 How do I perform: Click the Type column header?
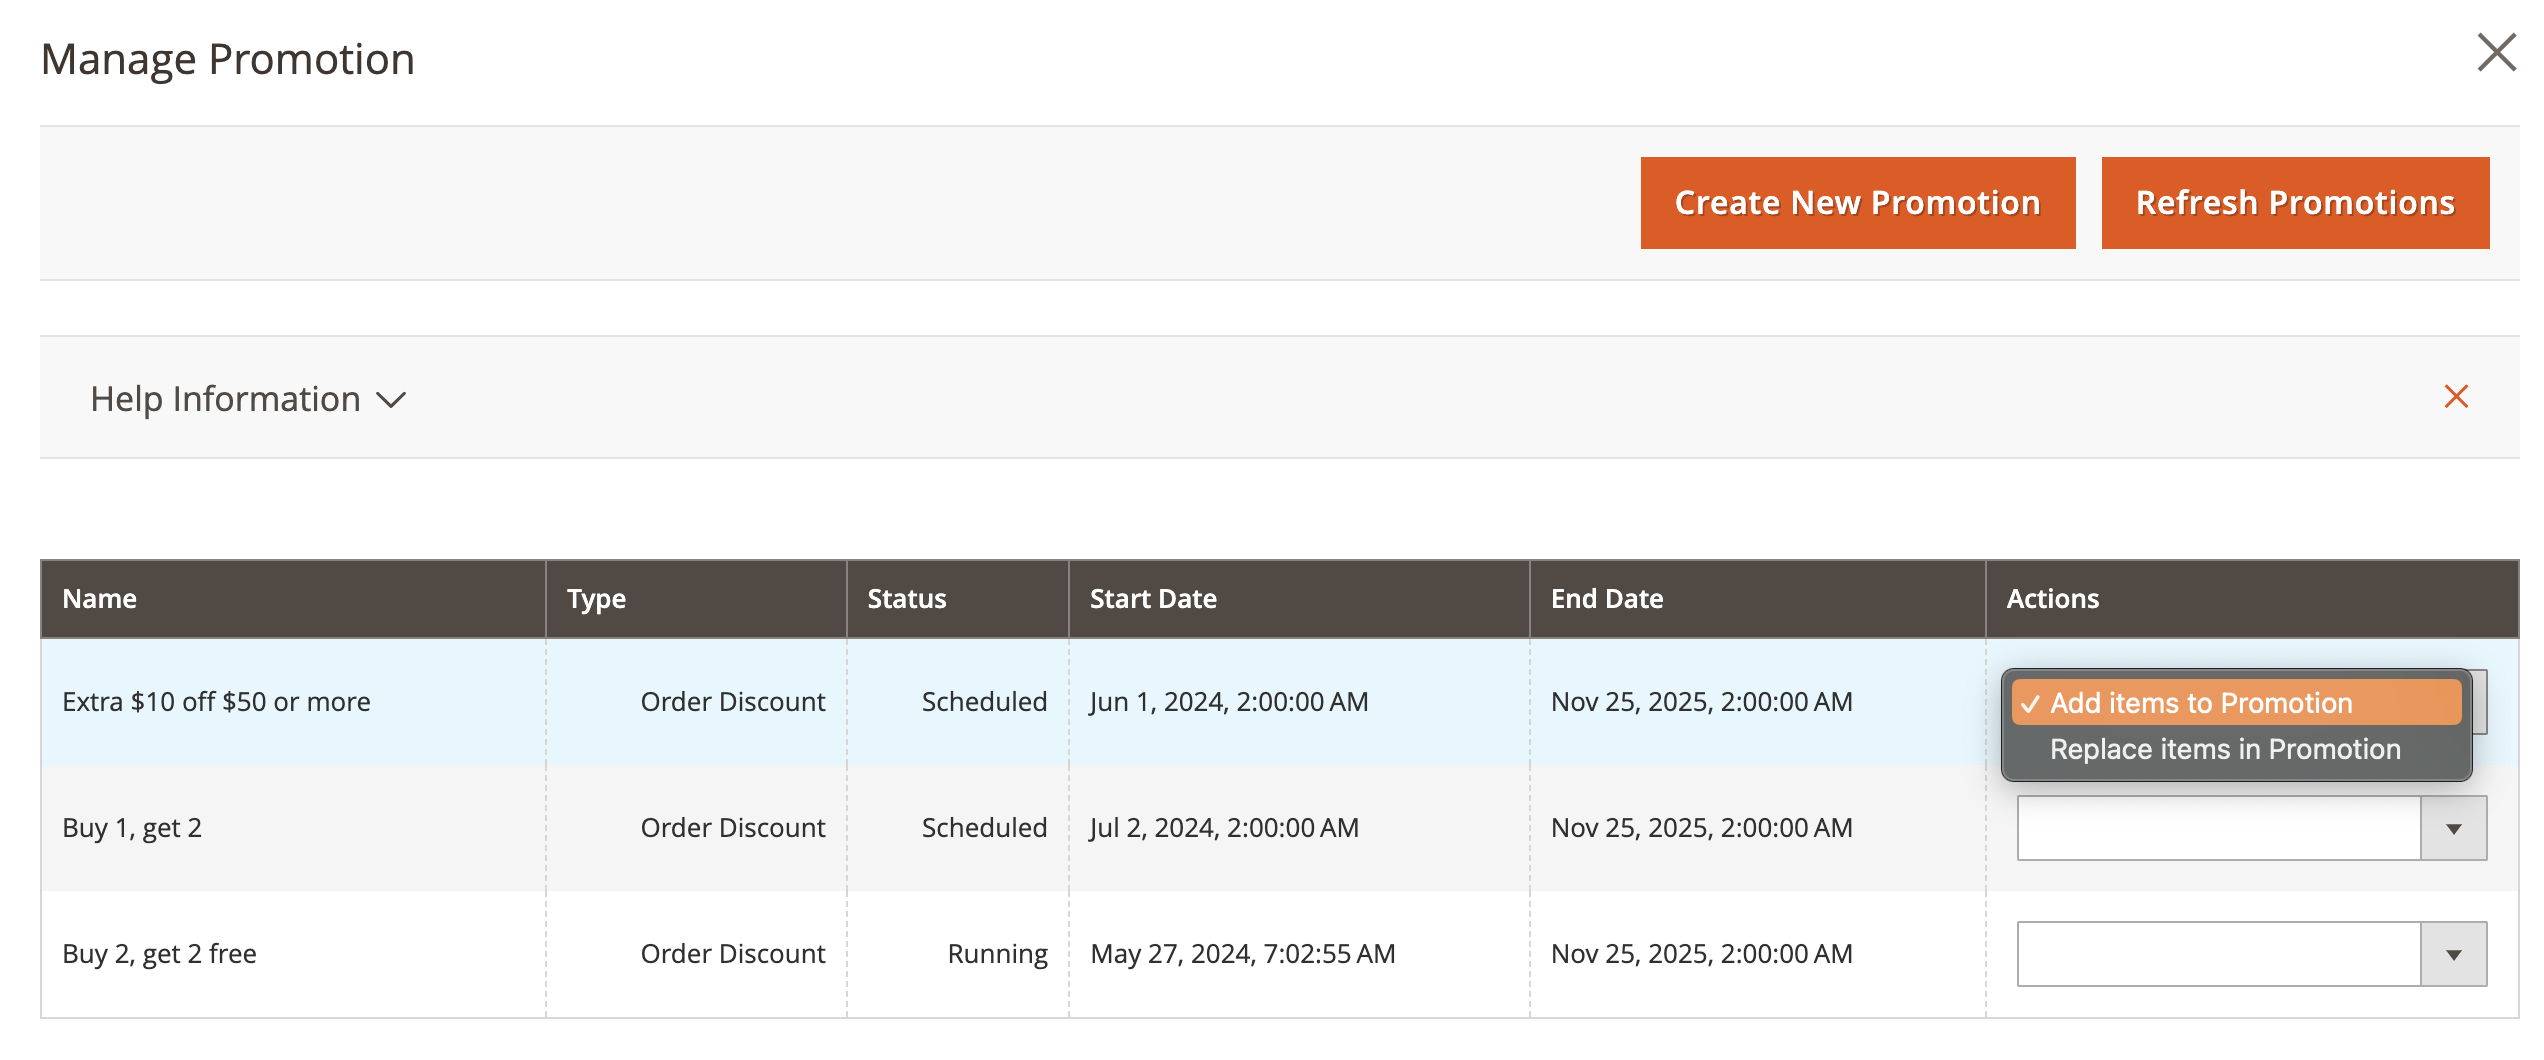click(x=596, y=599)
